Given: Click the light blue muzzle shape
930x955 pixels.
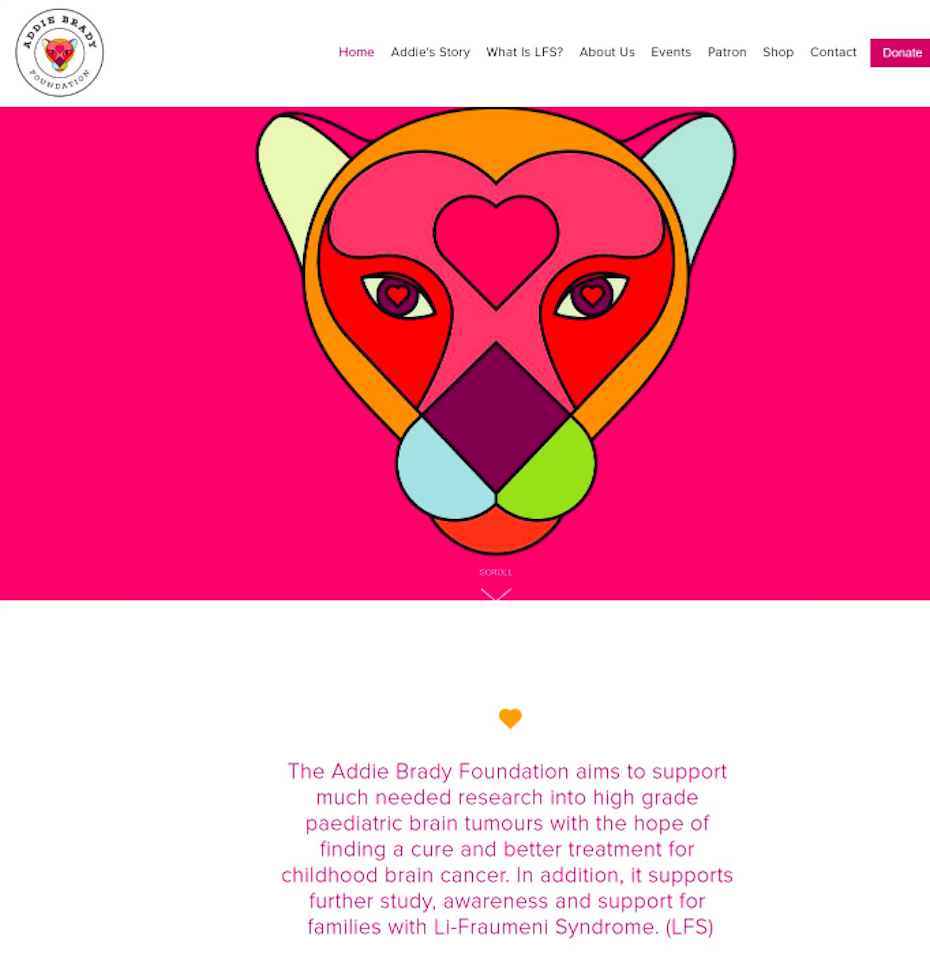Looking at the screenshot, I should pos(446,468).
